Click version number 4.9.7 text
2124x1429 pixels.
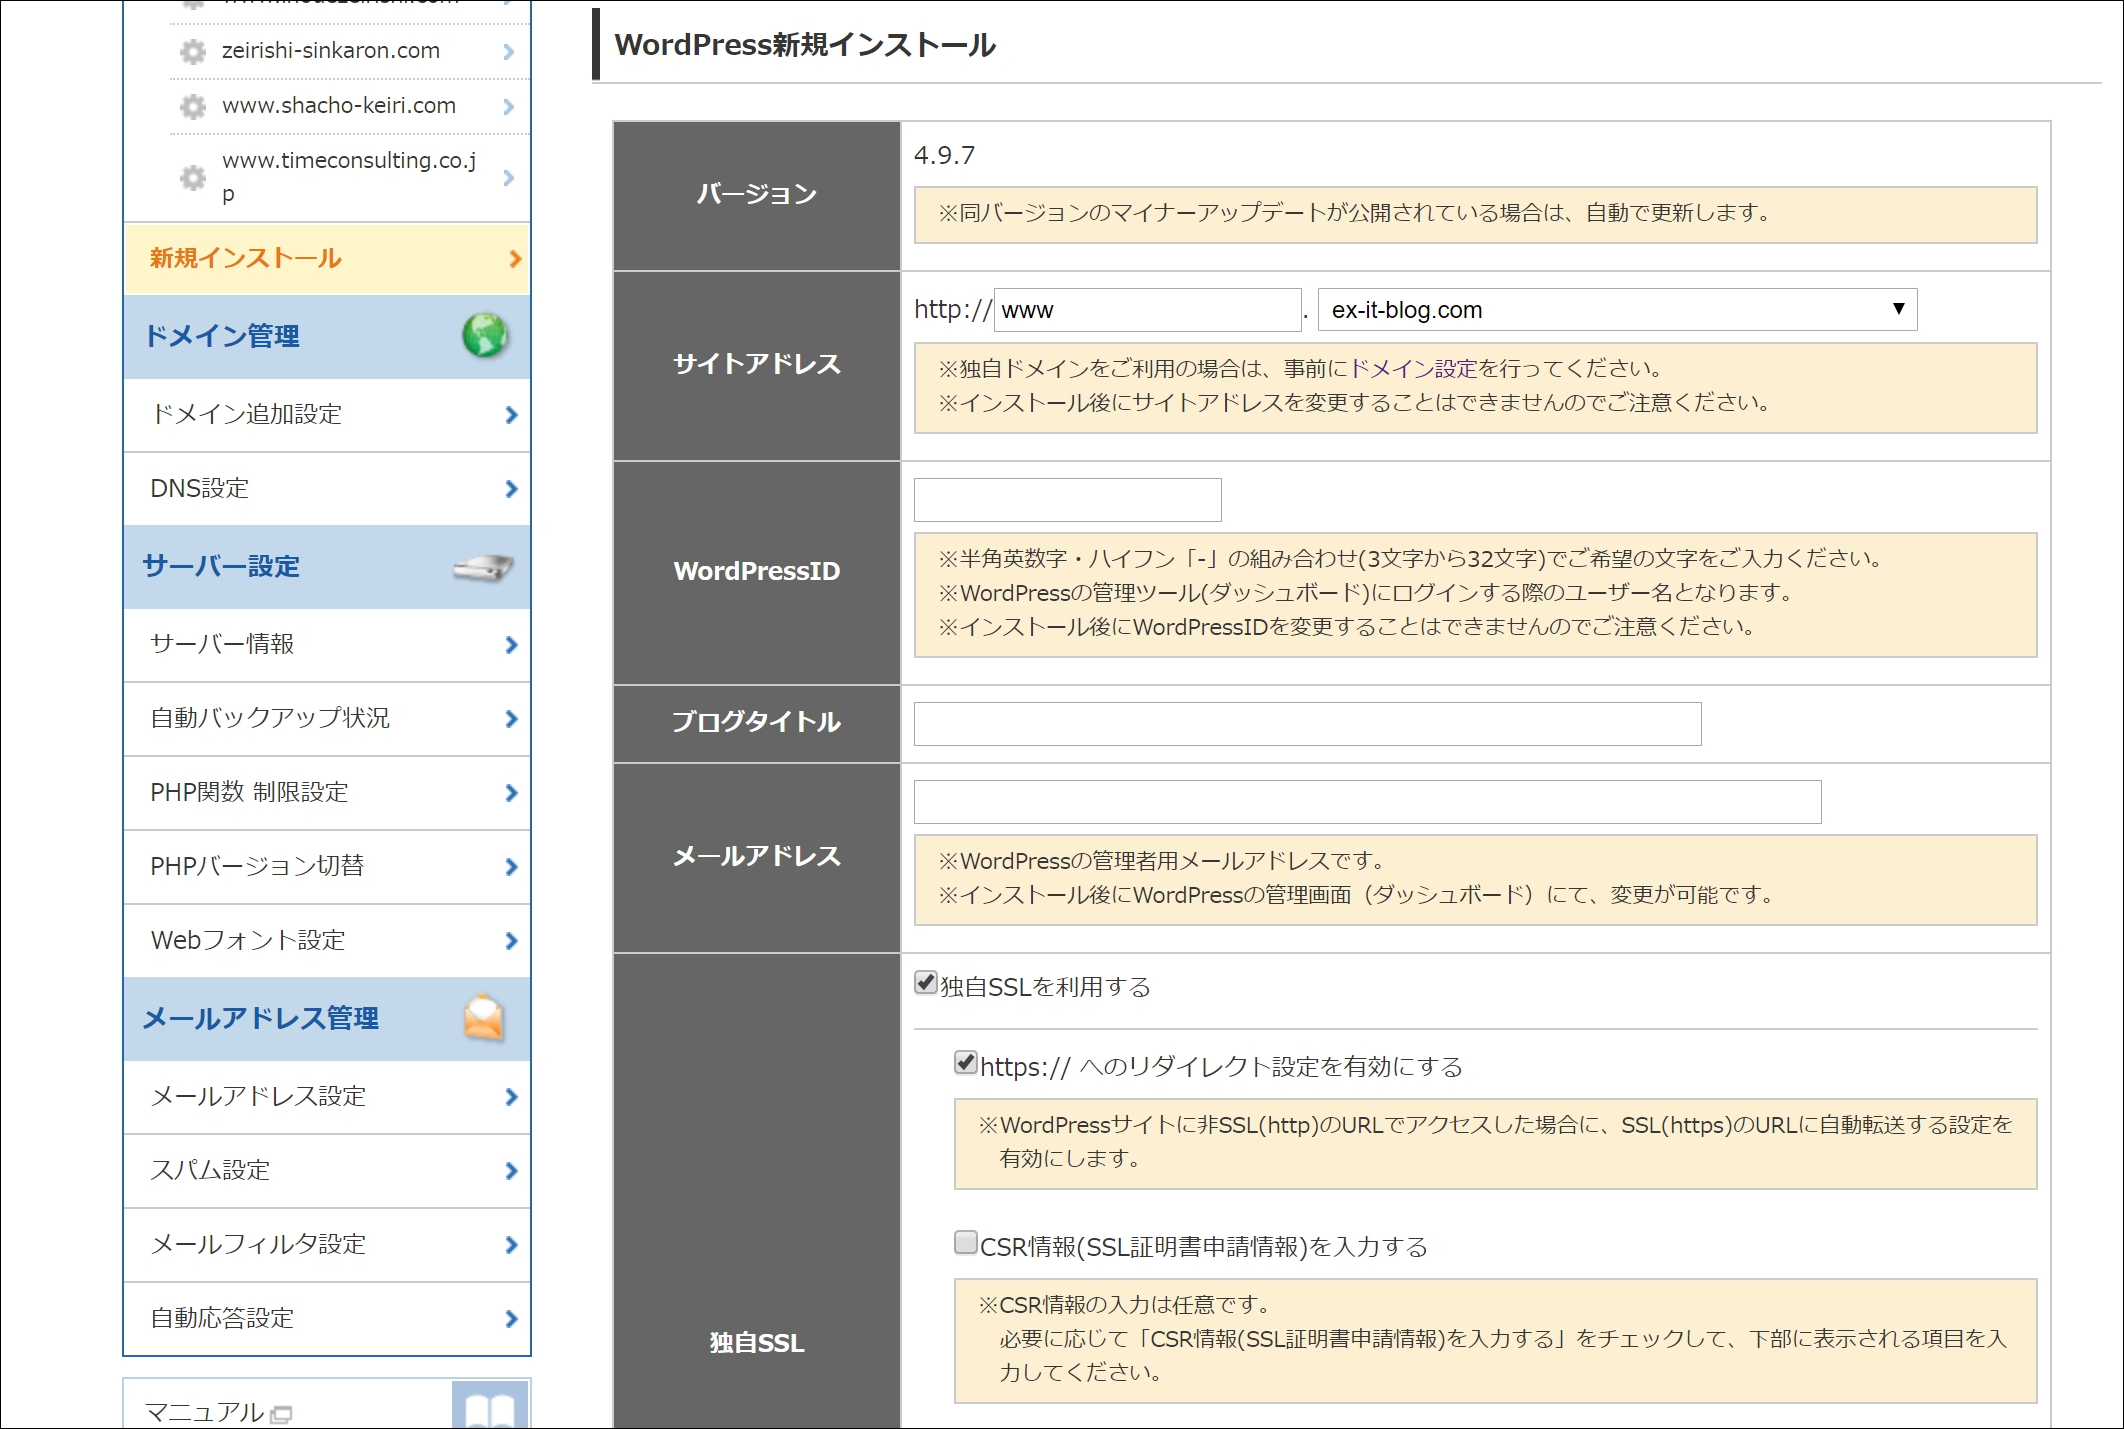point(944,156)
